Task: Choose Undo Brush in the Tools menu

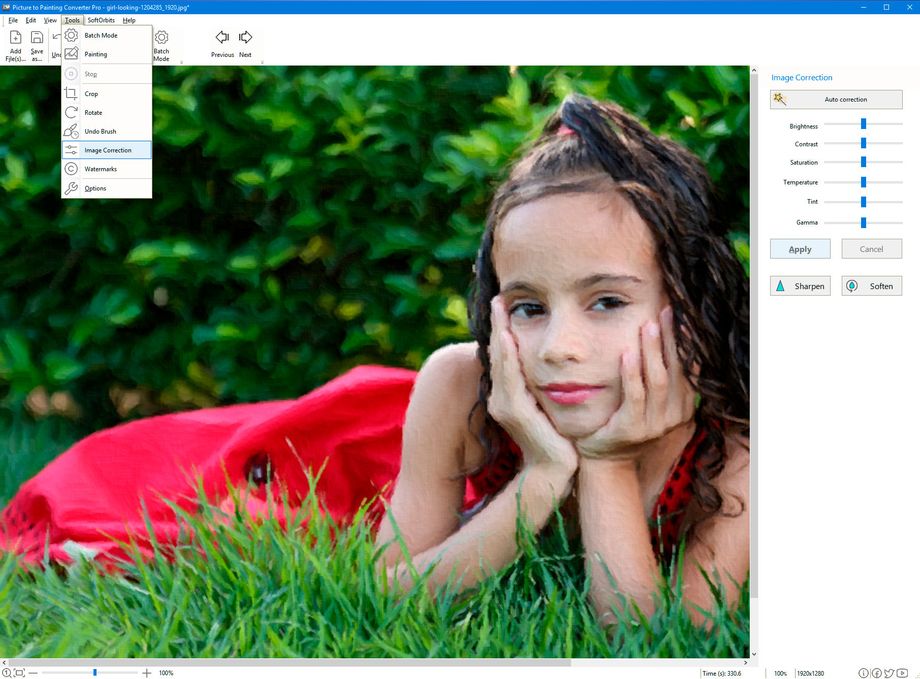Action: [98, 131]
